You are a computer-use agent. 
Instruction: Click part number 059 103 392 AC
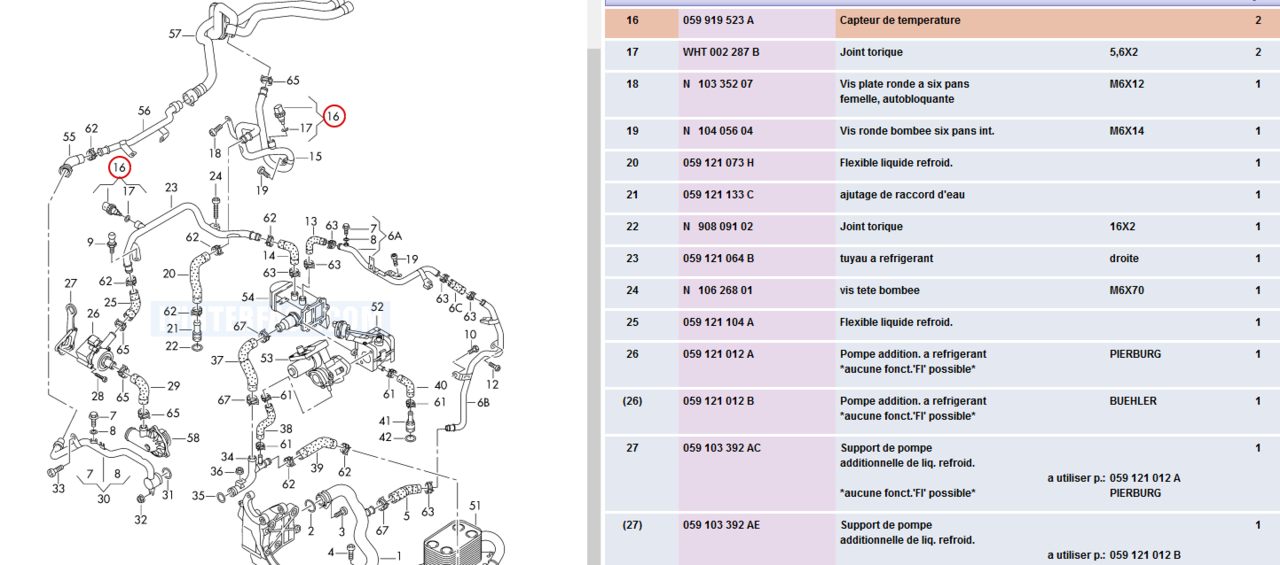pos(721,448)
